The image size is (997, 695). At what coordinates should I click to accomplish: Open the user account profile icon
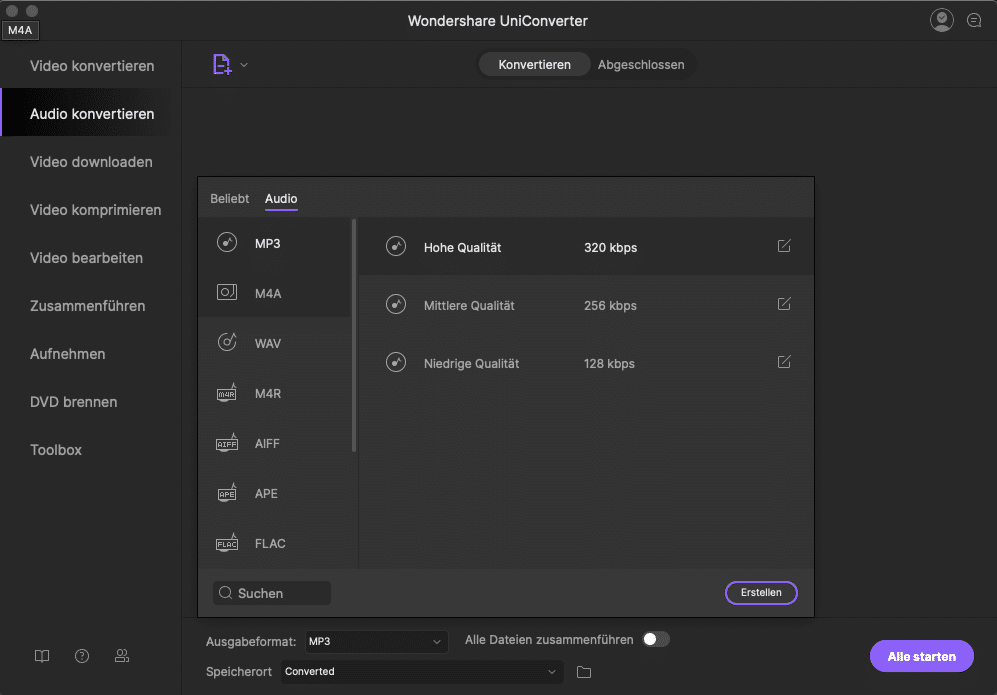941,20
